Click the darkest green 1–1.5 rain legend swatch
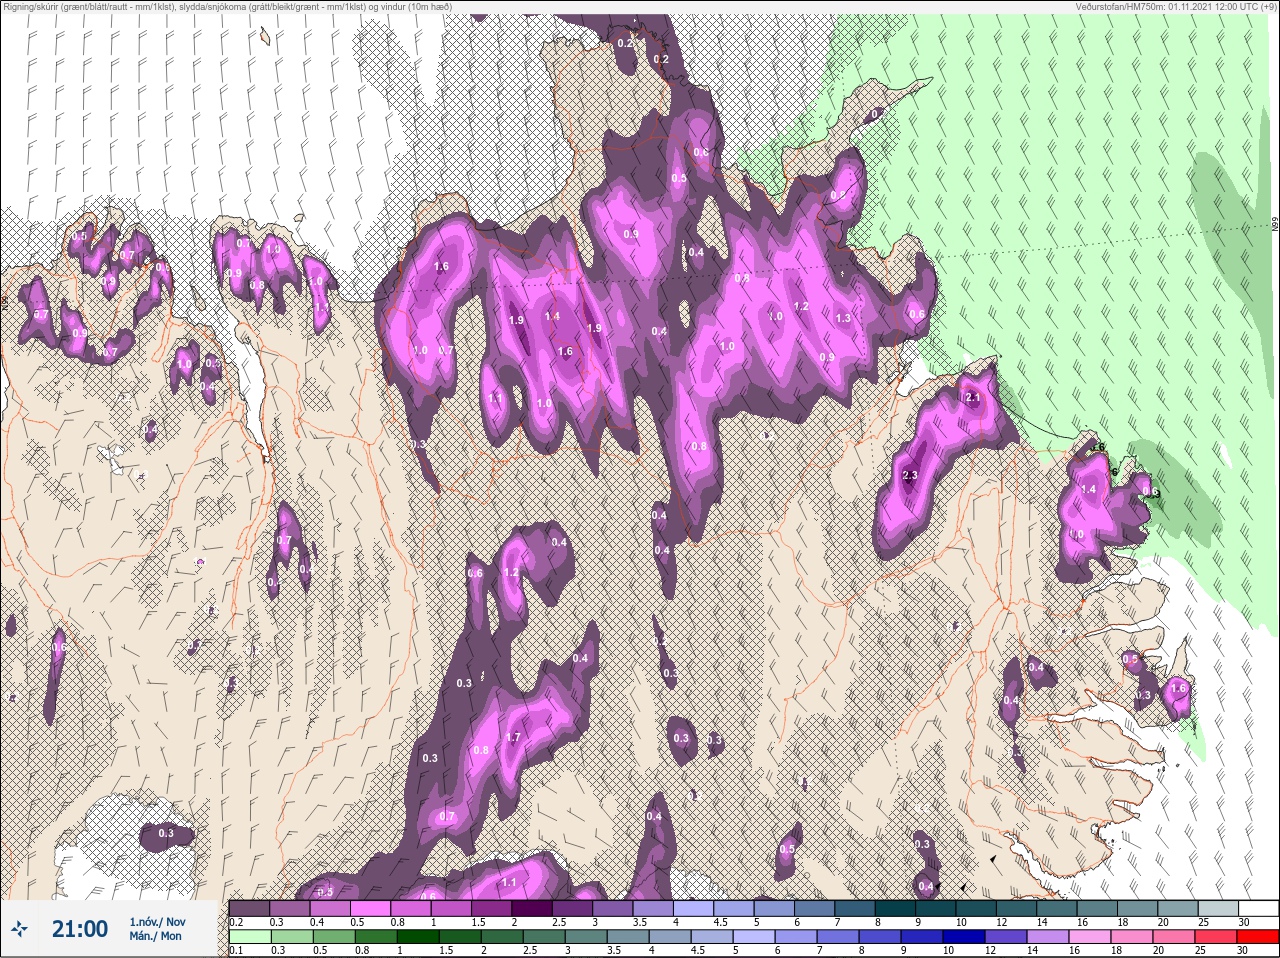This screenshot has width=1280, height=958. pyautogui.click(x=418, y=936)
